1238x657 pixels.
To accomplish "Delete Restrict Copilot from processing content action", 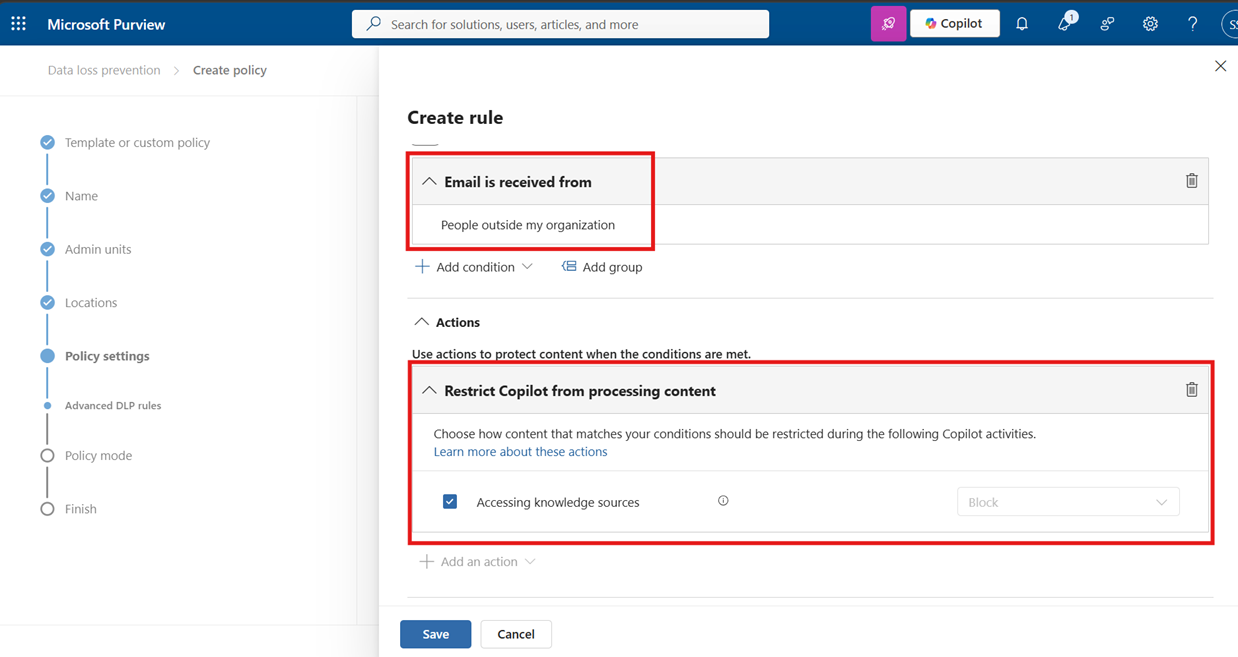I will coord(1191,390).
